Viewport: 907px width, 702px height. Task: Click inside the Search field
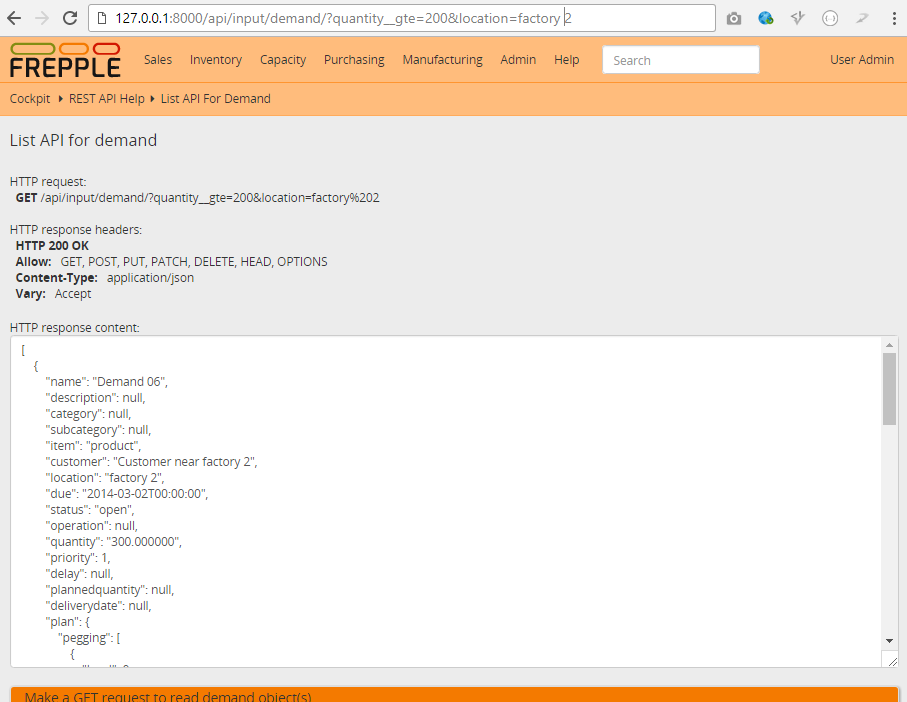[680, 60]
